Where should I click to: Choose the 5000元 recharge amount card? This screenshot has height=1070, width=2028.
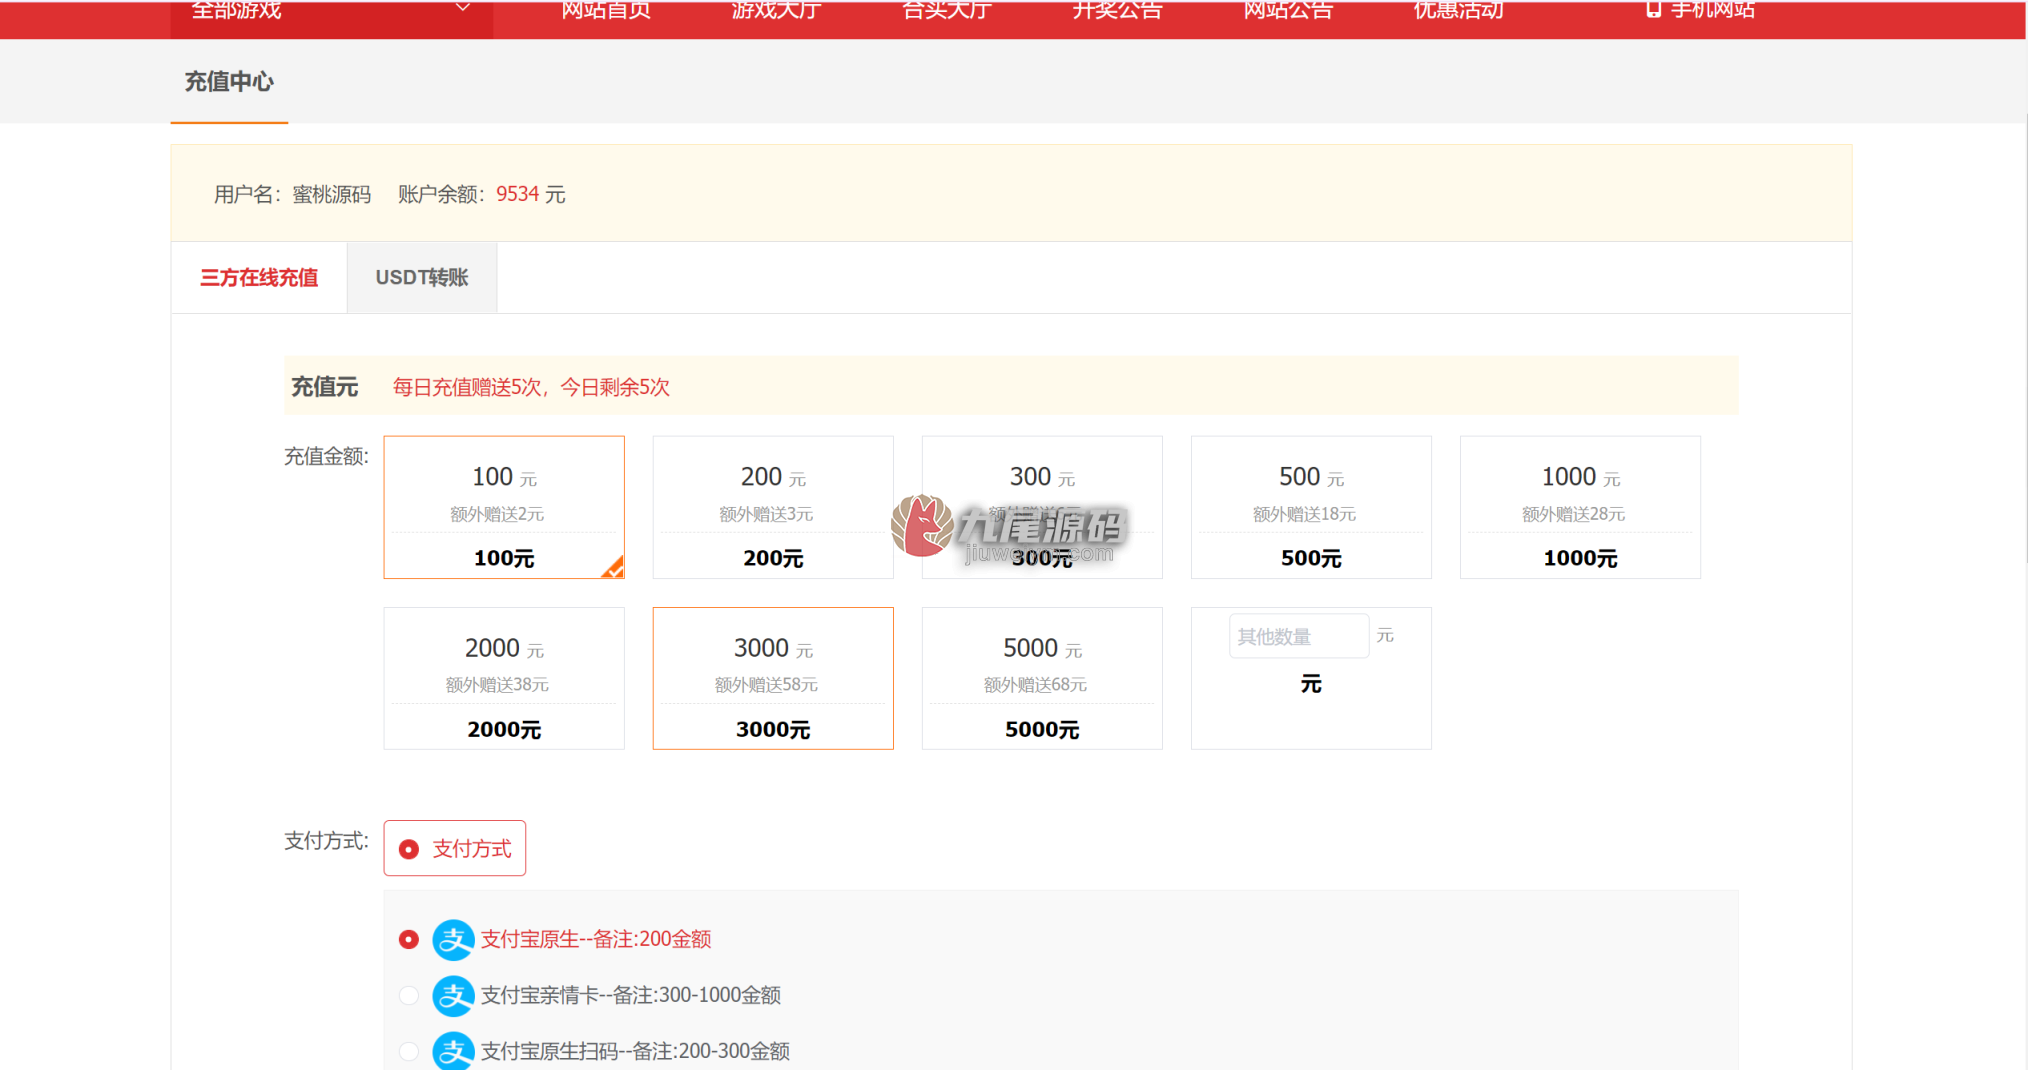point(1042,678)
